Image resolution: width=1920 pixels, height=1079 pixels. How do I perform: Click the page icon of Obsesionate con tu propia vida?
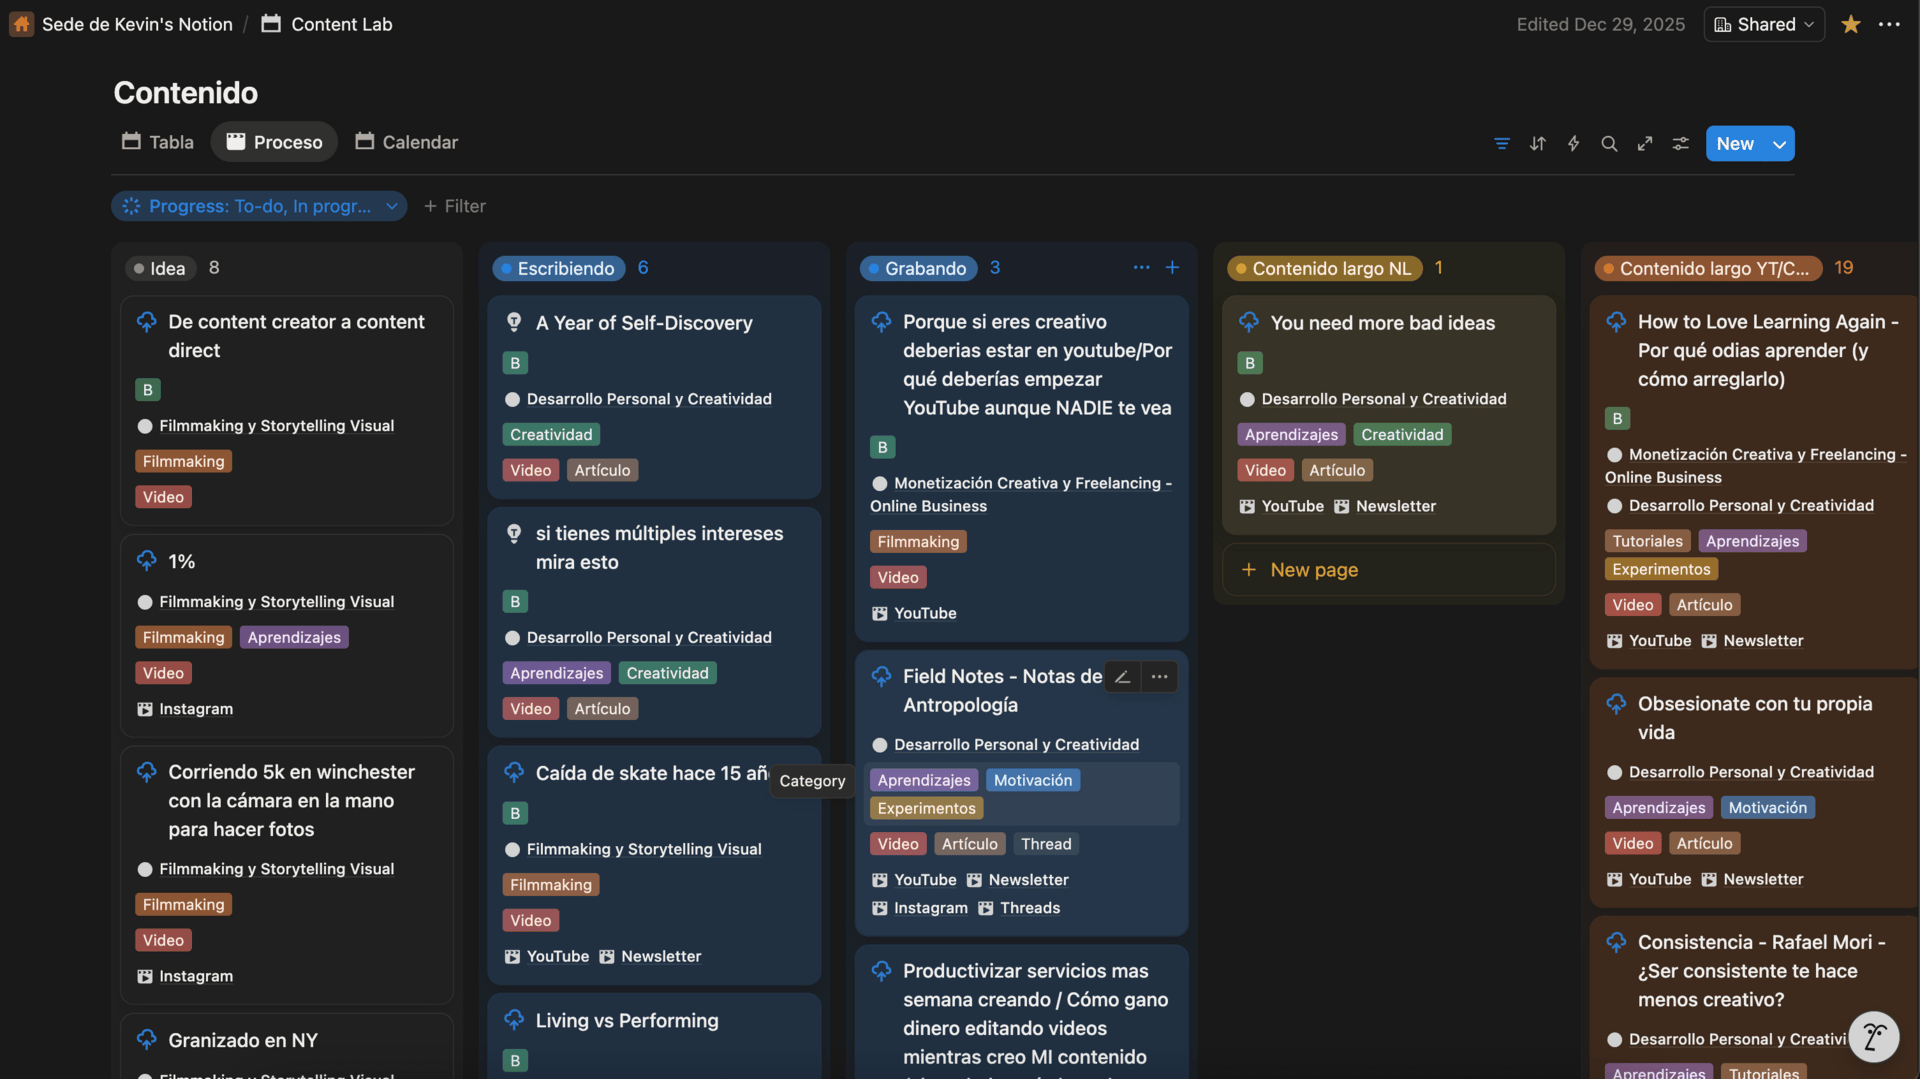1616,704
